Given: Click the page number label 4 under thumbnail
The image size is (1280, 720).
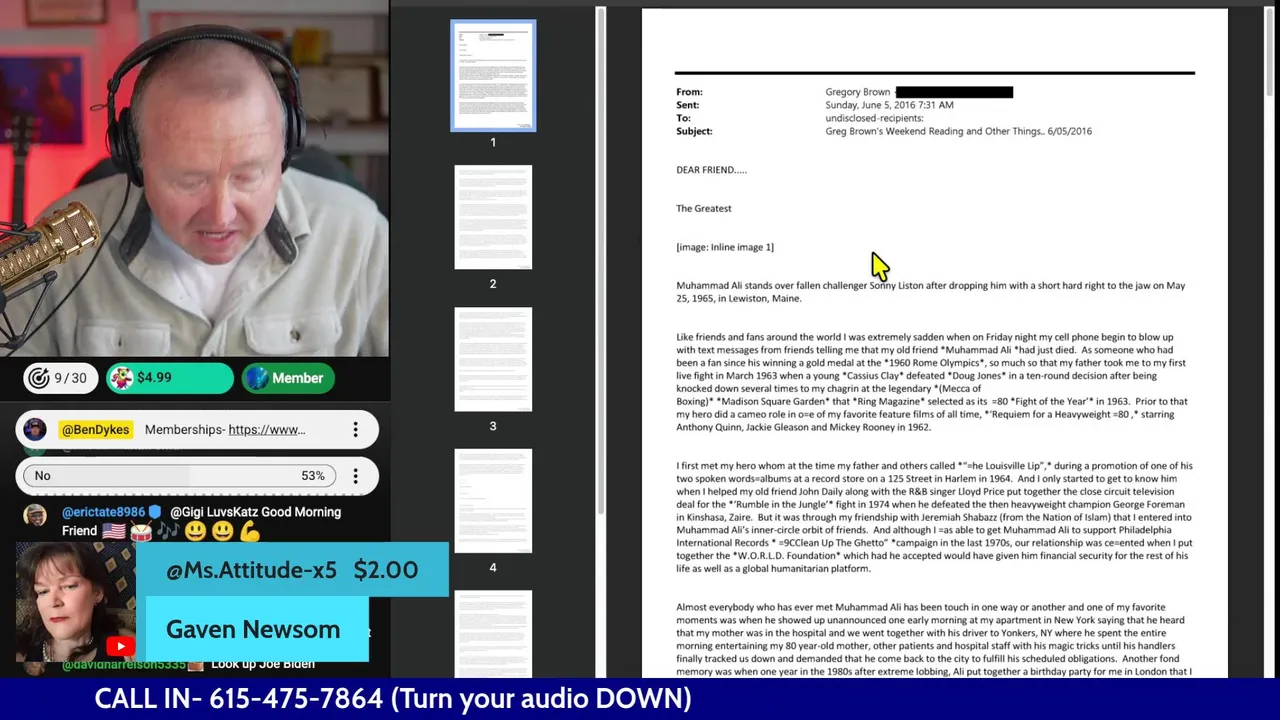Looking at the screenshot, I should coord(493,568).
